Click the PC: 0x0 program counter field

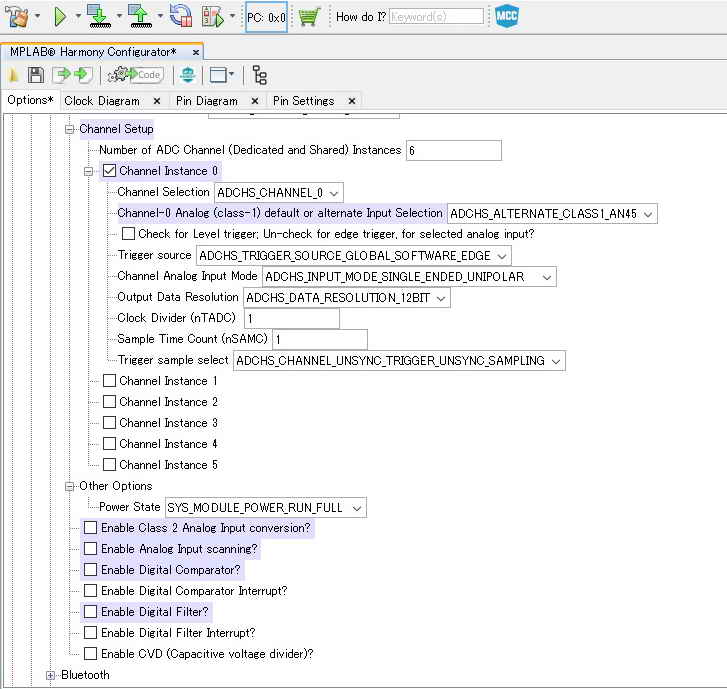click(x=266, y=17)
